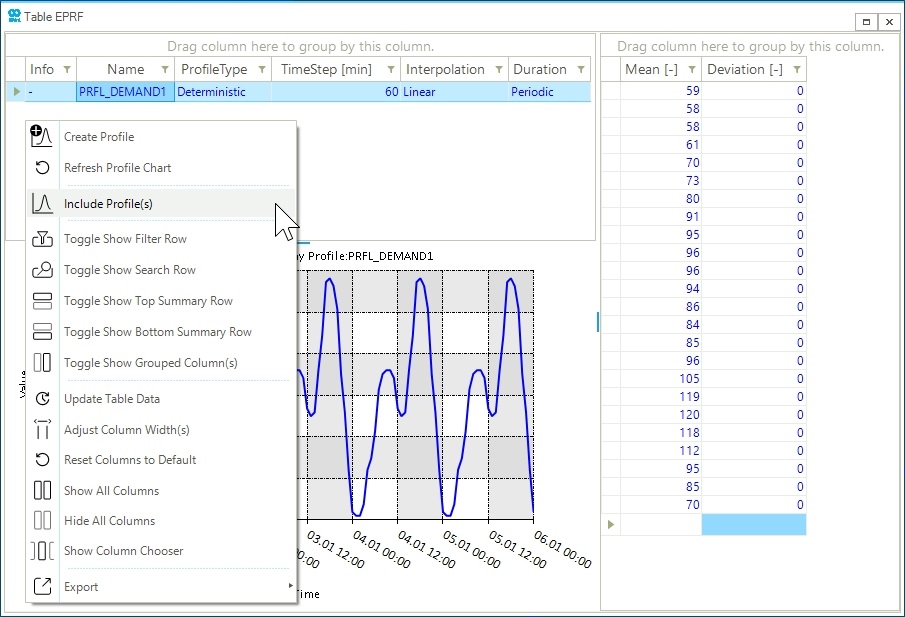The width and height of the screenshot is (905, 617).
Task: Toggle Show Search Row option
Action: coord(129,270)
